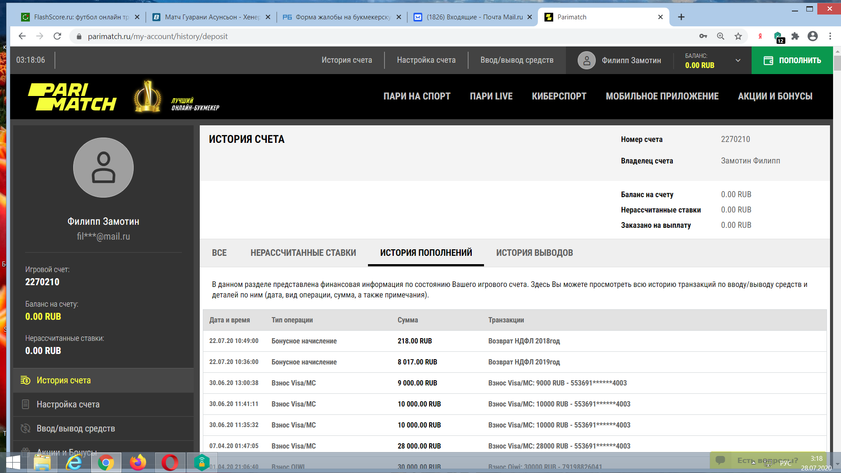Viewport: 841px width, 473px height.
Task: Open File Explorer from taskbar
Action: coord(42,462)
